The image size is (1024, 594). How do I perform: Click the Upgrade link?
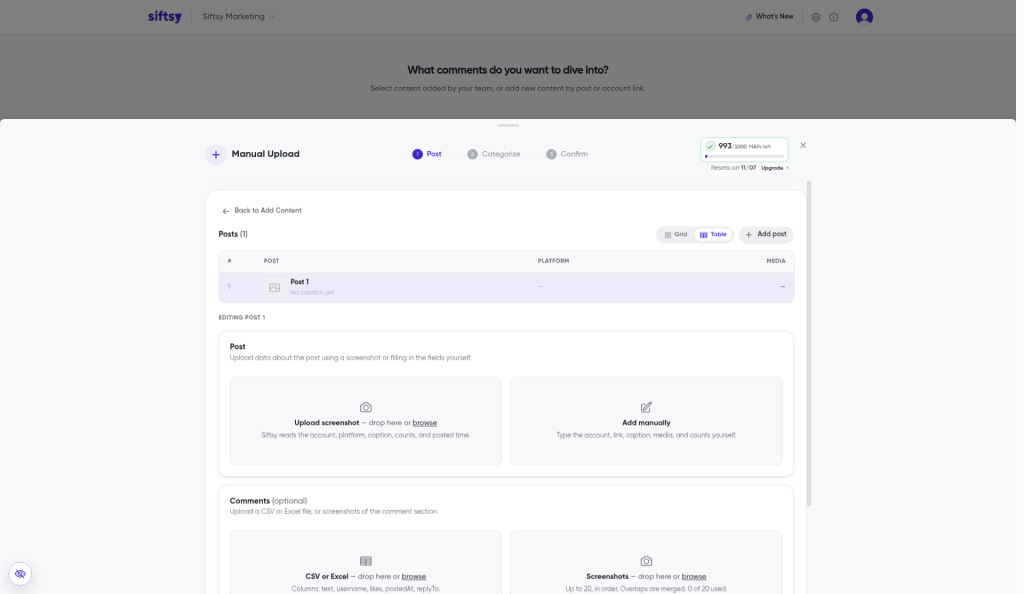tap(775, 168)
